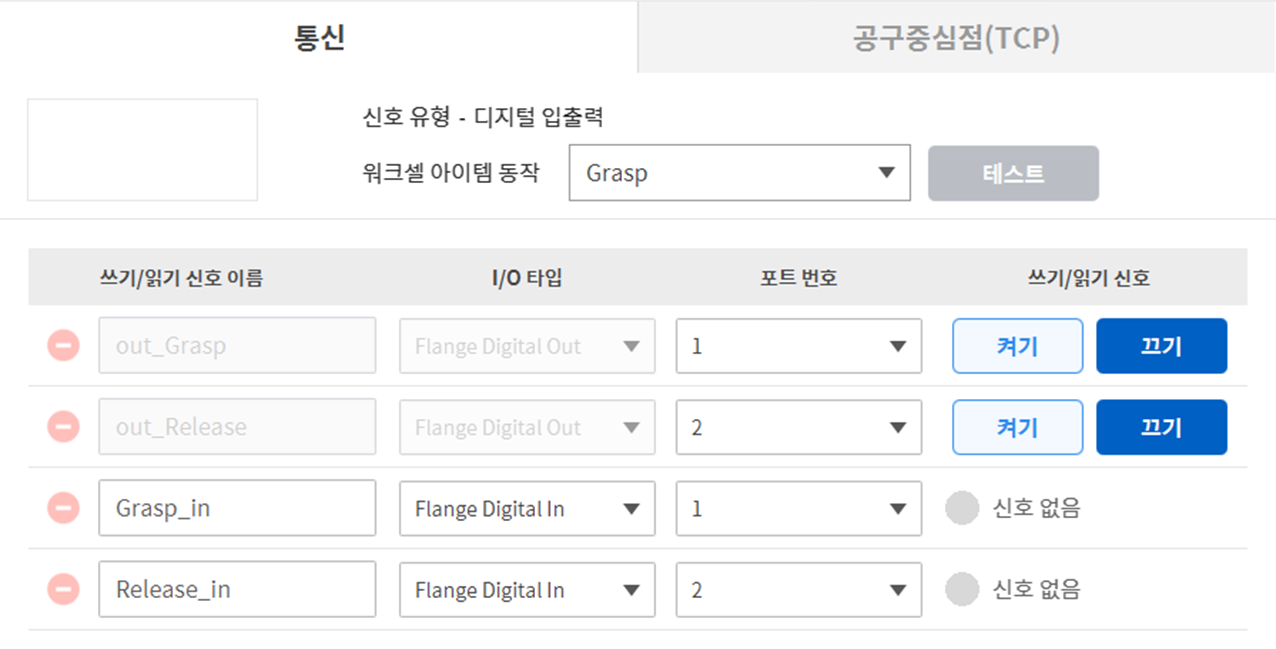
Task: Click the Release_in signal name field
Action: (237, 590)
